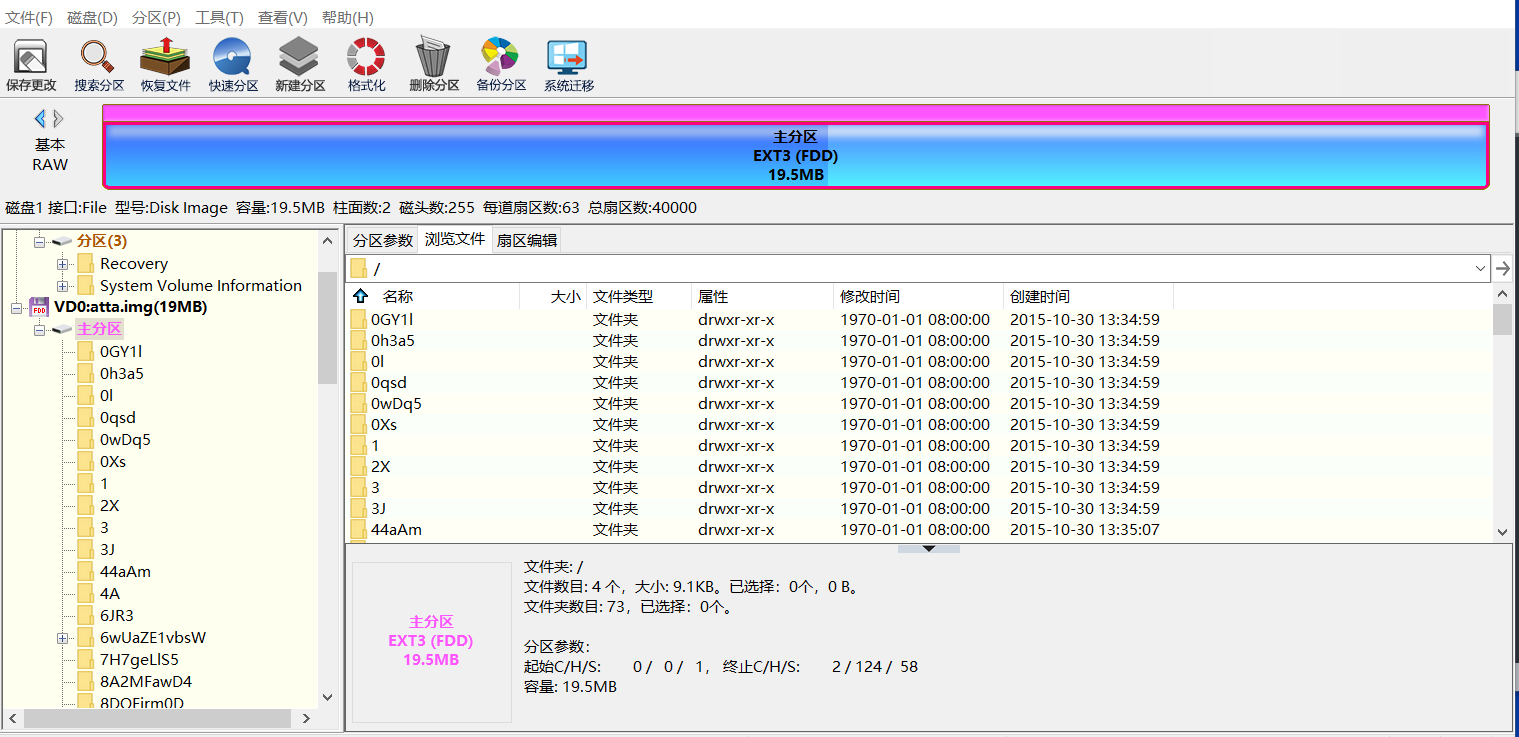Viewport: 1519px width, 737px height.
Task: Click the 主分区 EXT3 thumbnail in the details pane
Action: [x=431, y=641]
